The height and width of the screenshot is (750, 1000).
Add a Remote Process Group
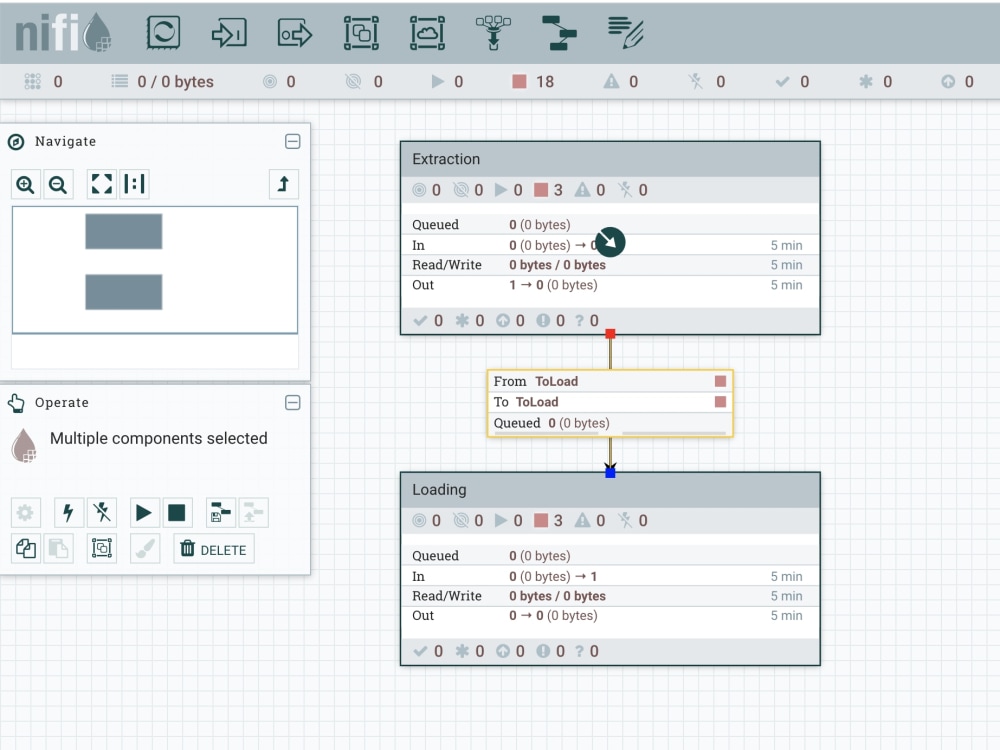pos(427,32)
